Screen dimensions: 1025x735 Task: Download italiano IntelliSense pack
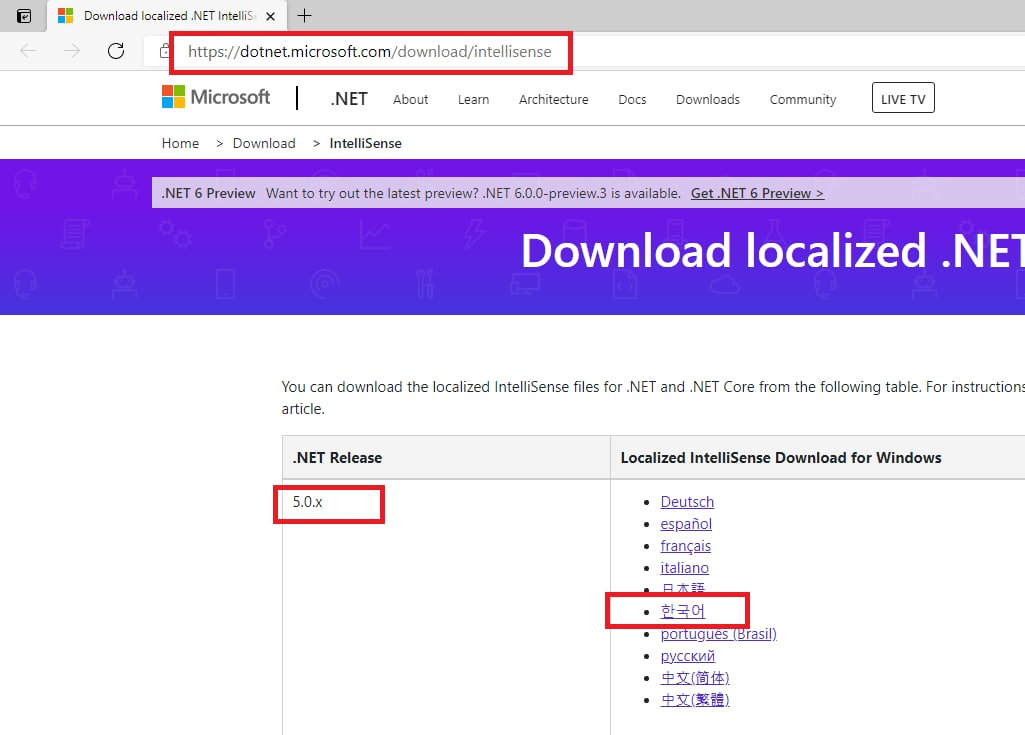(684, 568)
